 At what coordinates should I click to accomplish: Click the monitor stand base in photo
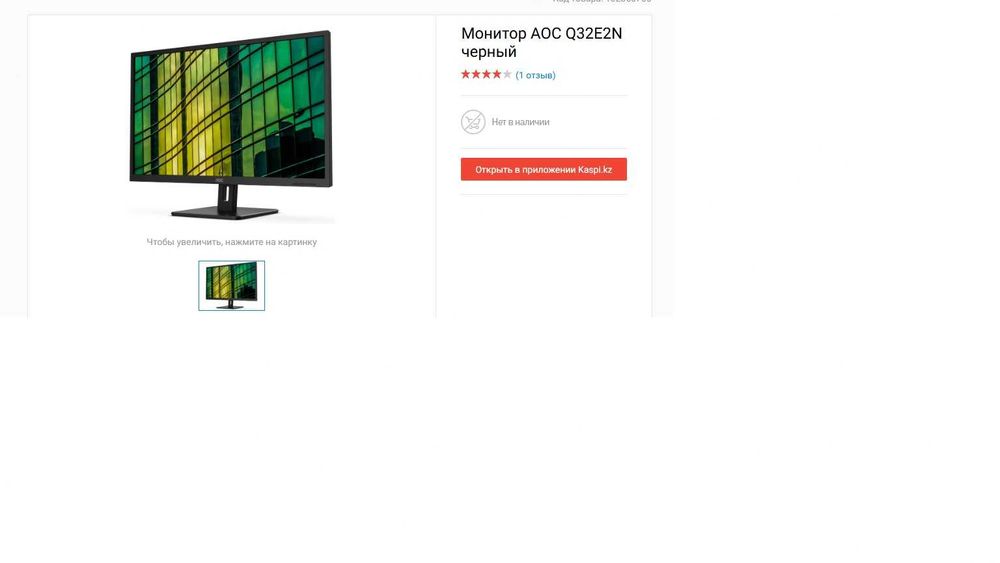[224, 213]
